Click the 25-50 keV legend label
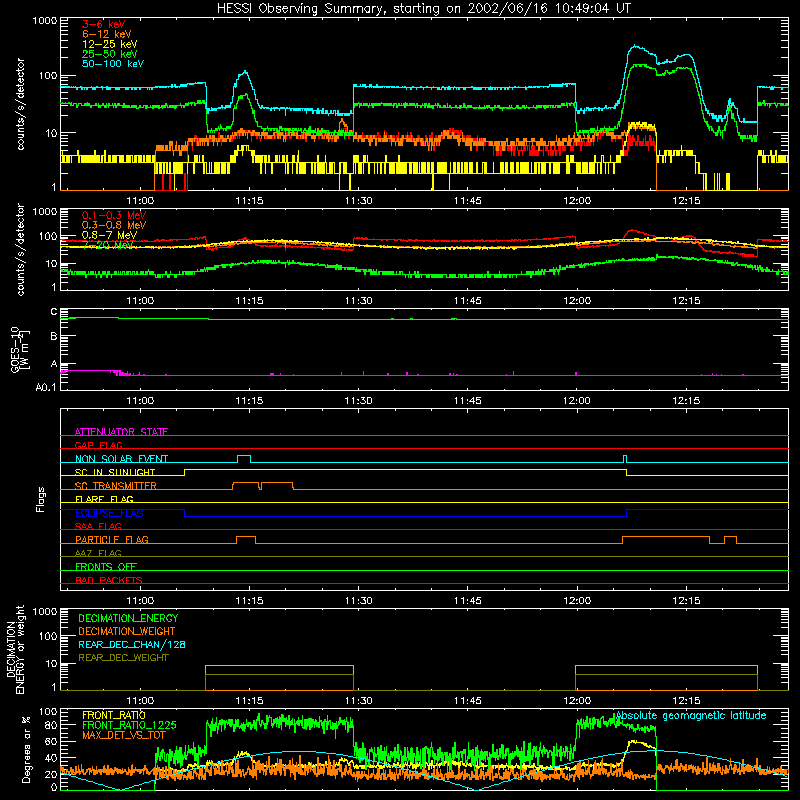Viewport: 800px width, 800px height. [x=110, y=54]
